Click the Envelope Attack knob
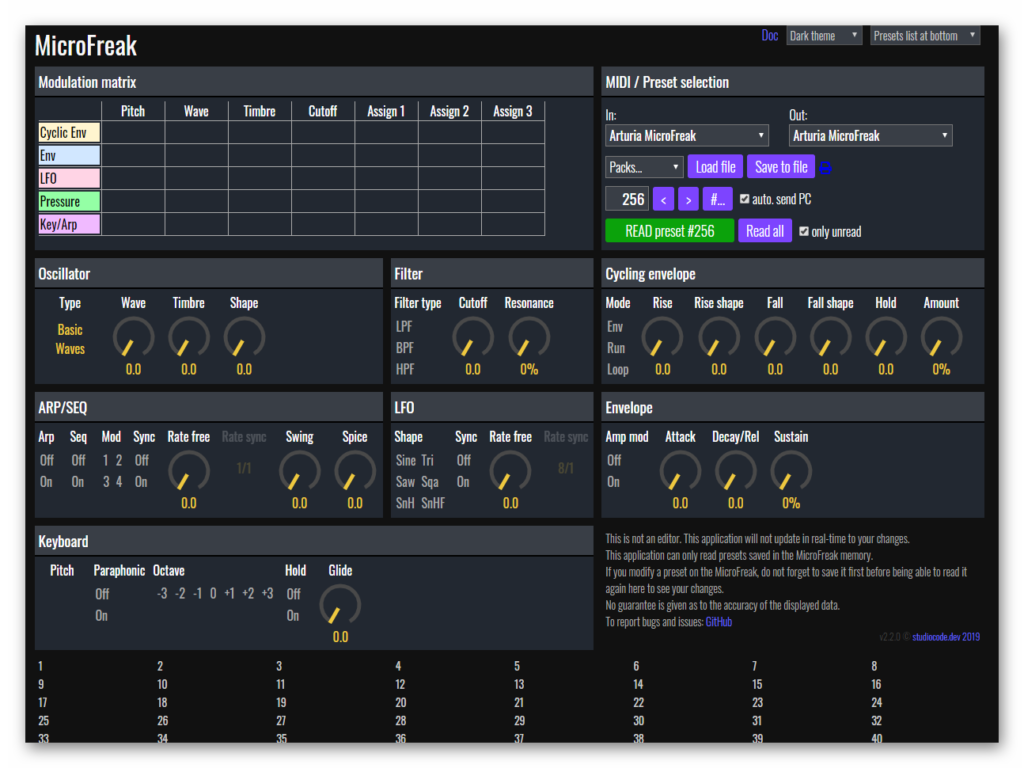Image resolution: width=1024 pixels, height=768 pixels. point(680,472)
